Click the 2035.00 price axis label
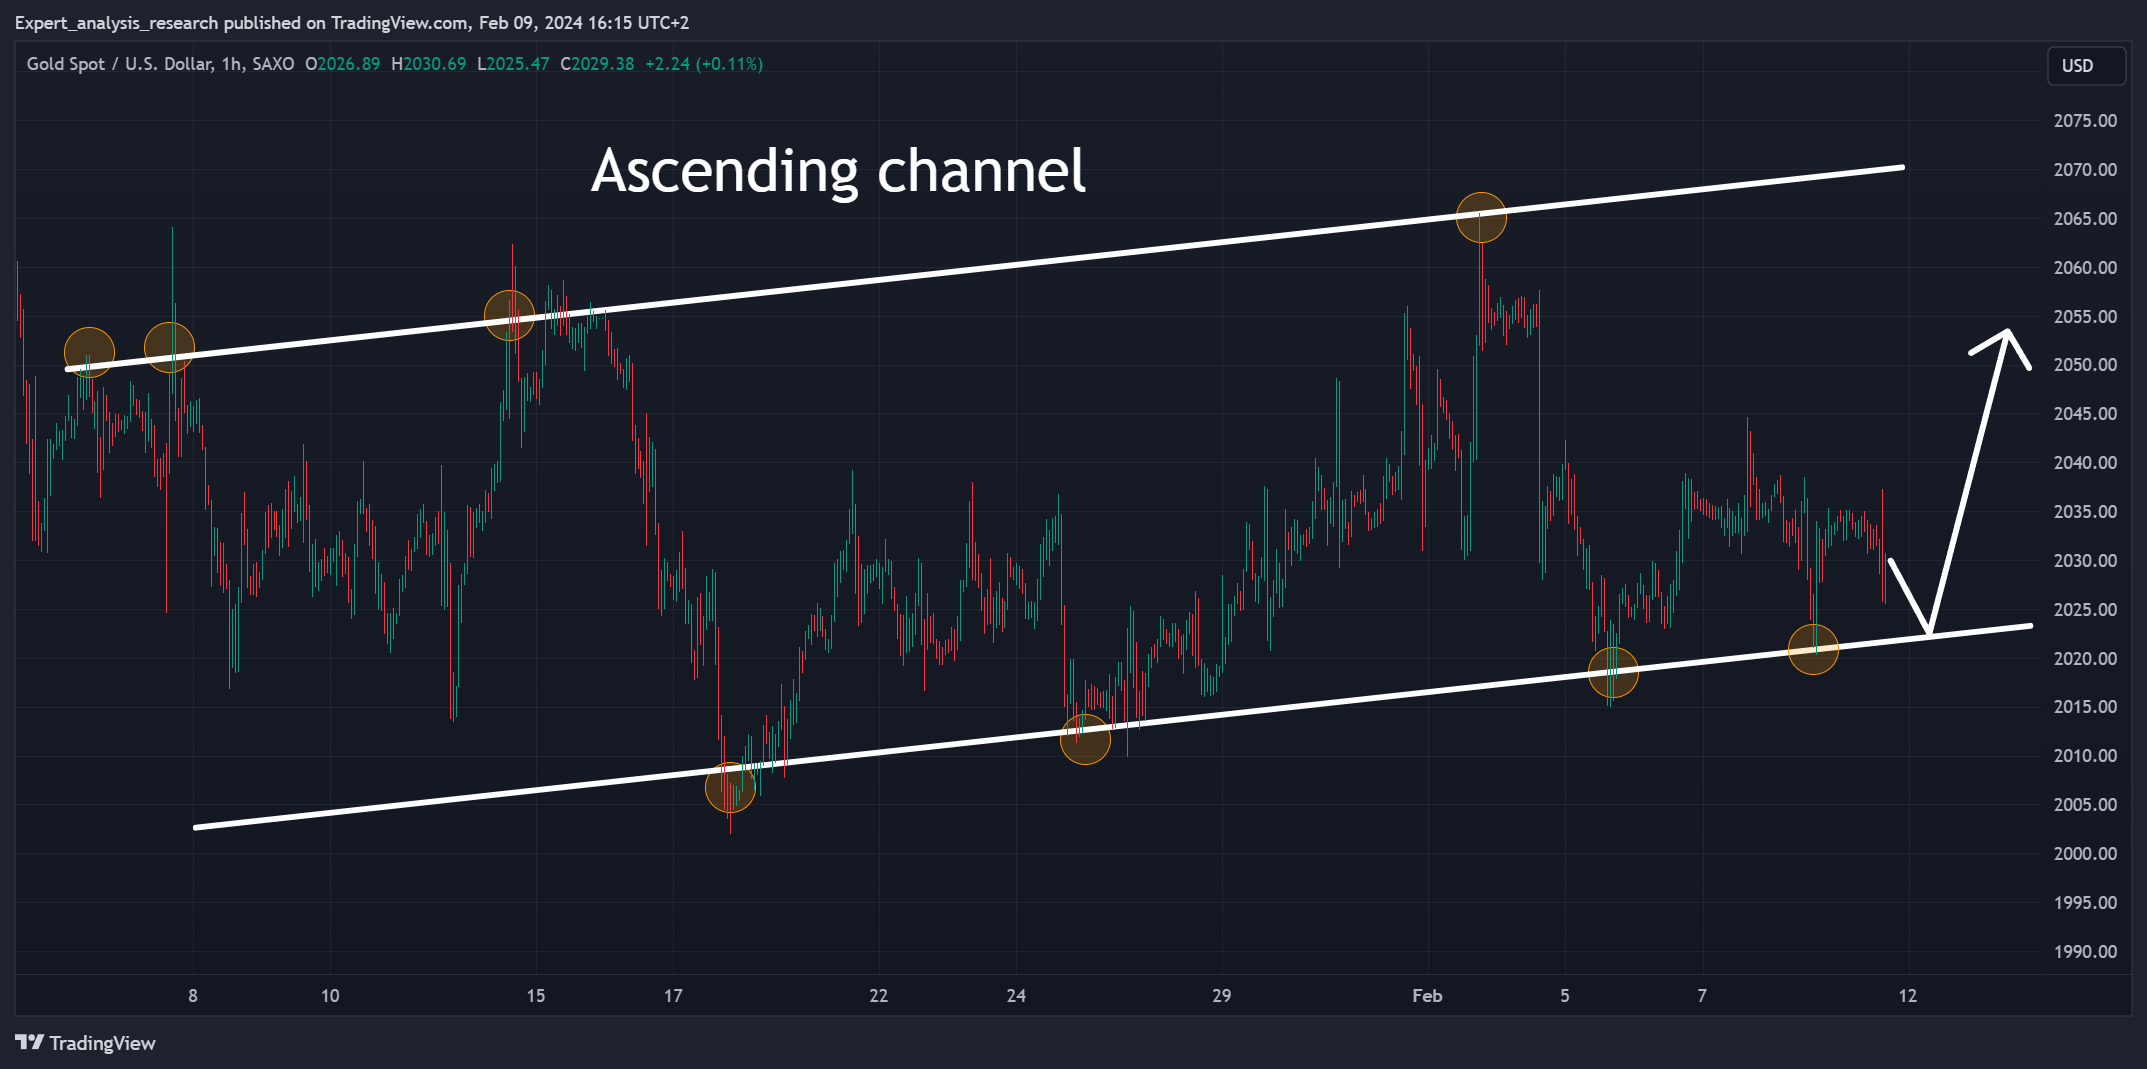 (2085, 512)
